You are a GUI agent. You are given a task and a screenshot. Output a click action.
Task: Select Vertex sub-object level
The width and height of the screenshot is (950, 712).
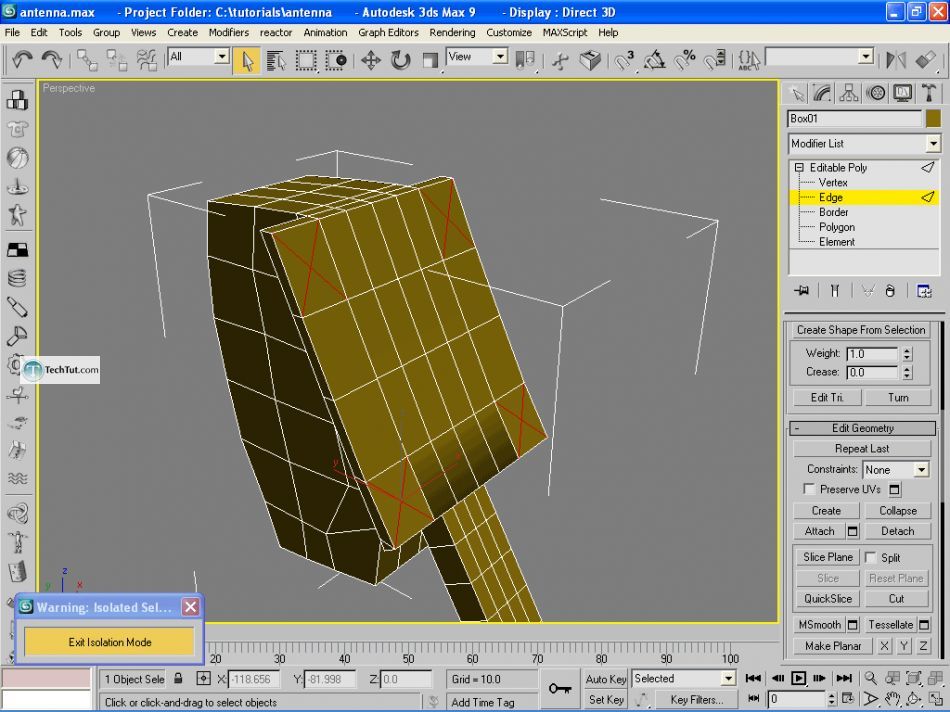coord(832,182)
